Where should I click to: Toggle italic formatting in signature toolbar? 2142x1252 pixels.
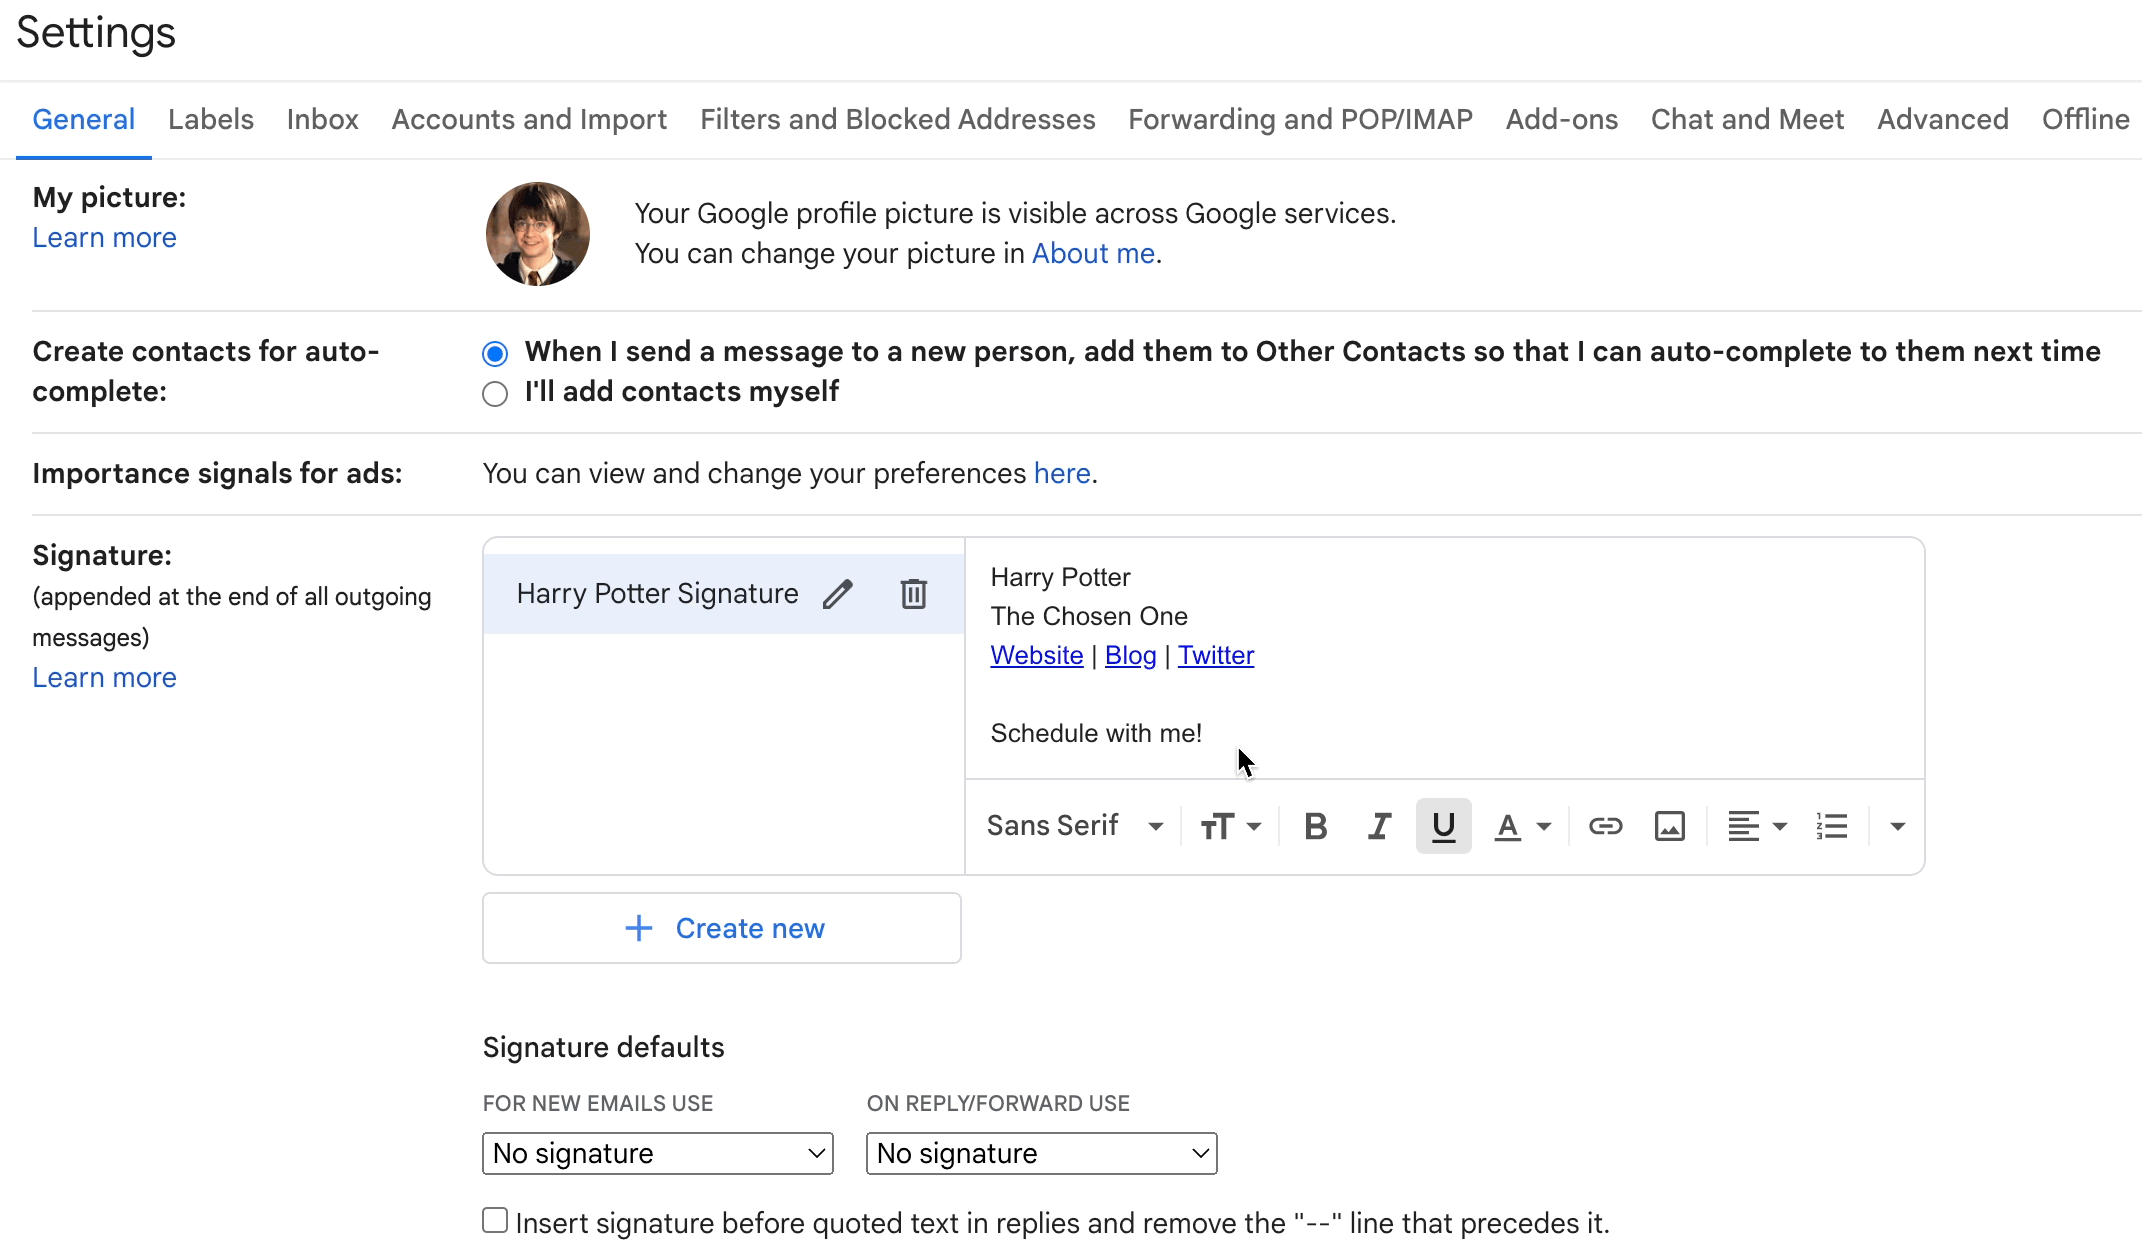coord(1379,826)
